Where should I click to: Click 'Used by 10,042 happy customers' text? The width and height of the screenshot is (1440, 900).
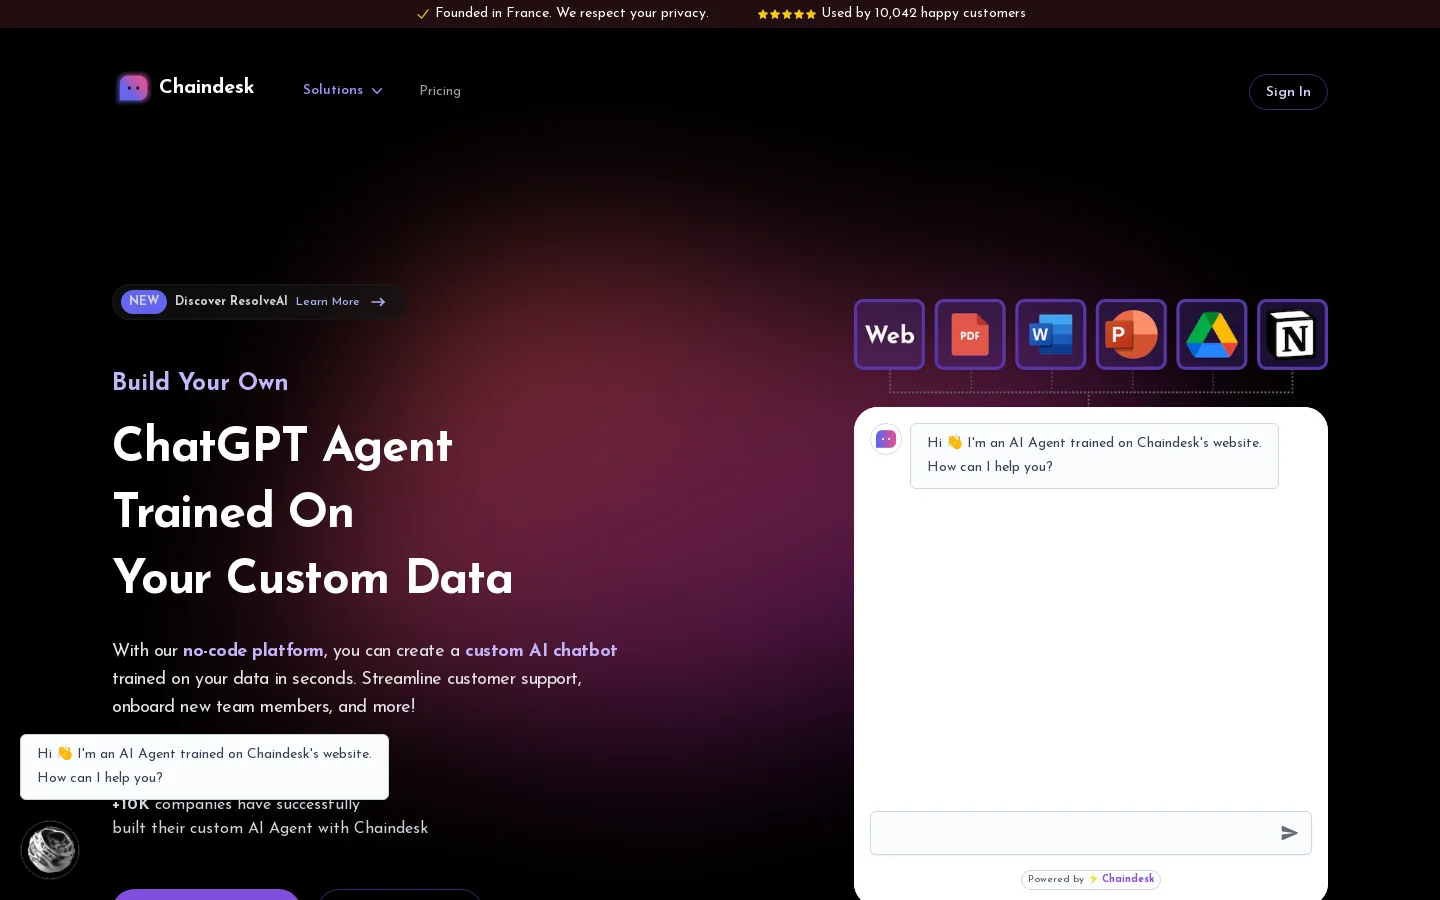[923, 13]
